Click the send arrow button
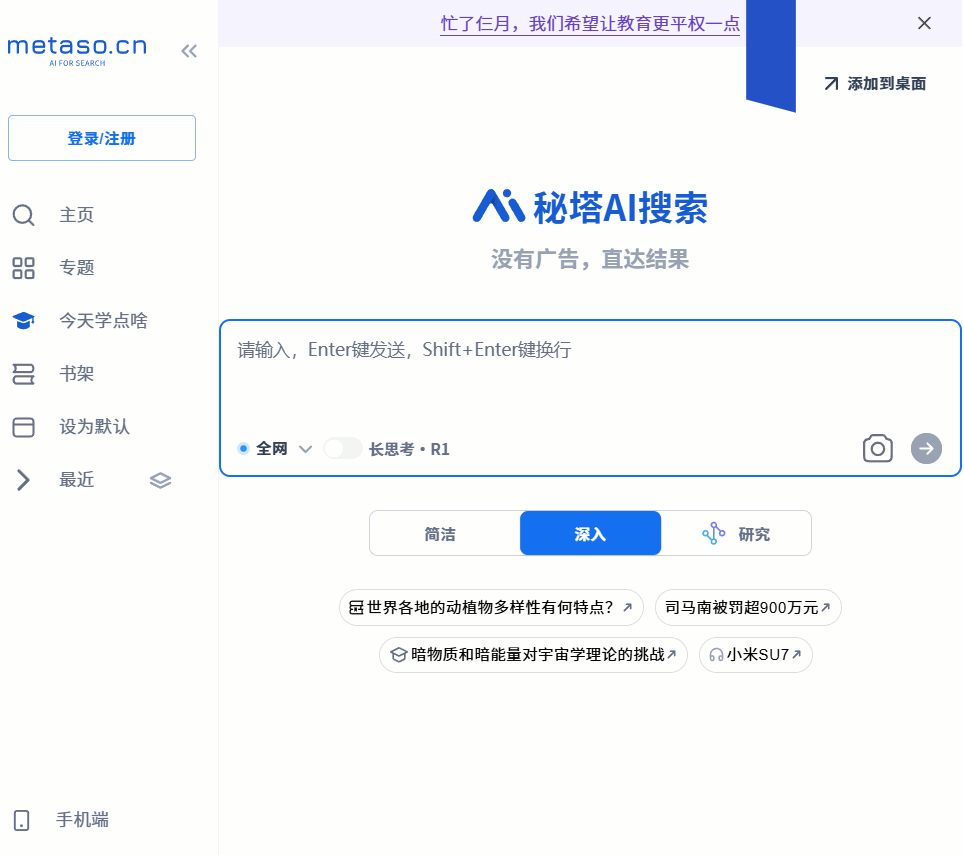The height and width of the screenshot is (855, 964). pyautogui.click(x=926, y=449)
